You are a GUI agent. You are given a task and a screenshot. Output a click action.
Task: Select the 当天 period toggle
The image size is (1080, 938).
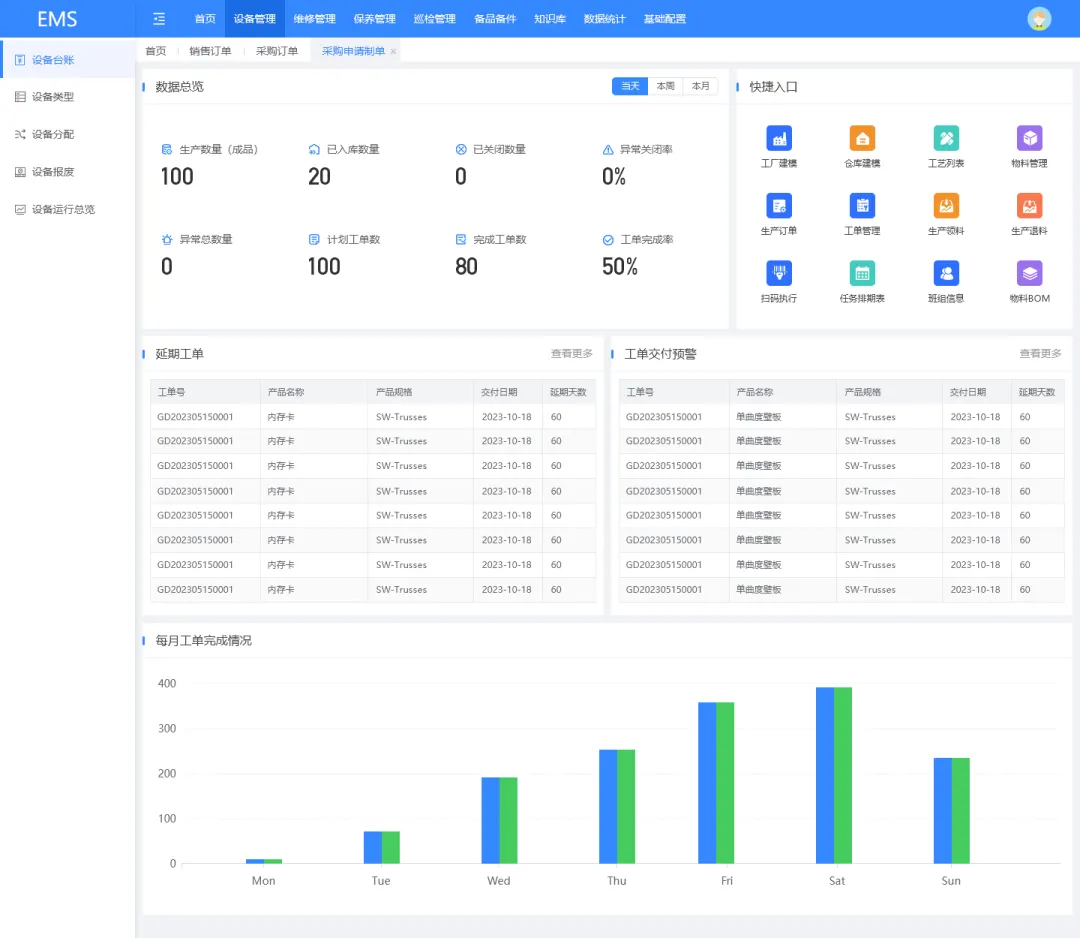coord(630,86)
